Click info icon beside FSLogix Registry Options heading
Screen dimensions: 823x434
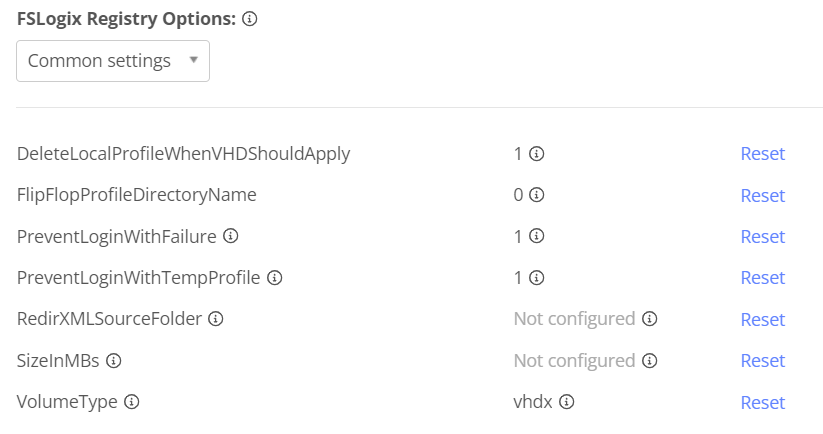250,19
